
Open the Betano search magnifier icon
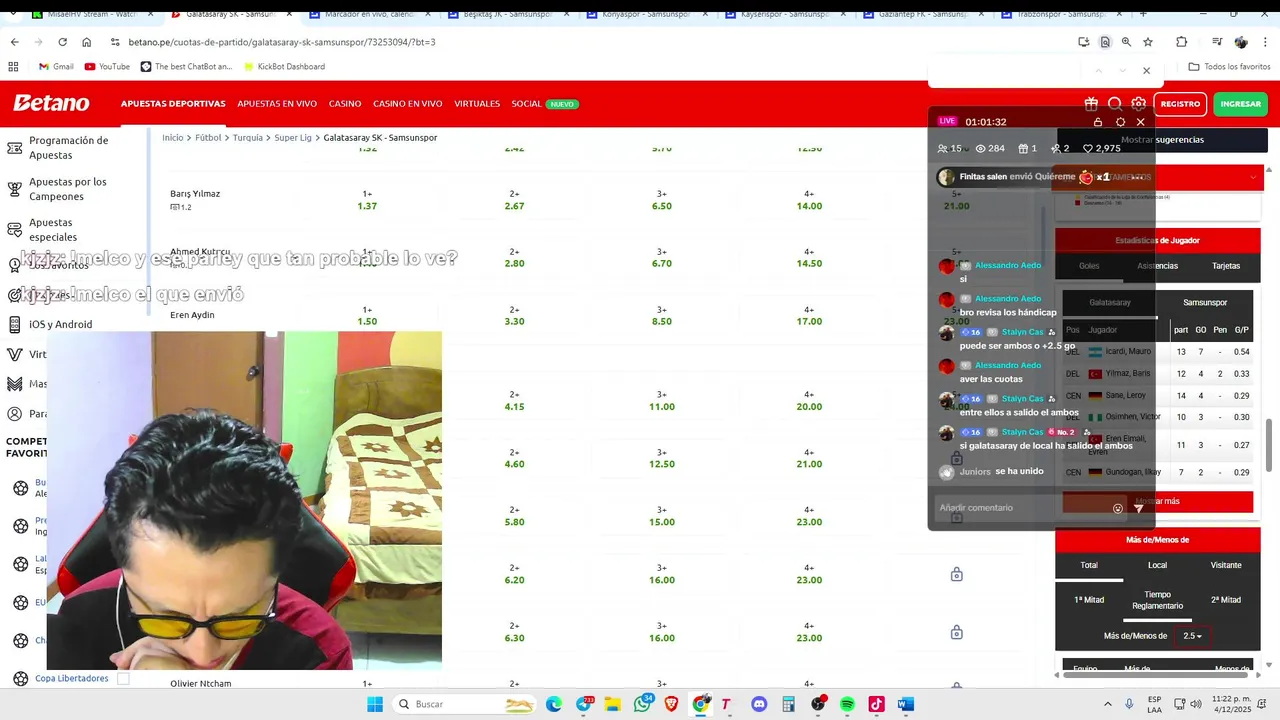(1115, 104)
